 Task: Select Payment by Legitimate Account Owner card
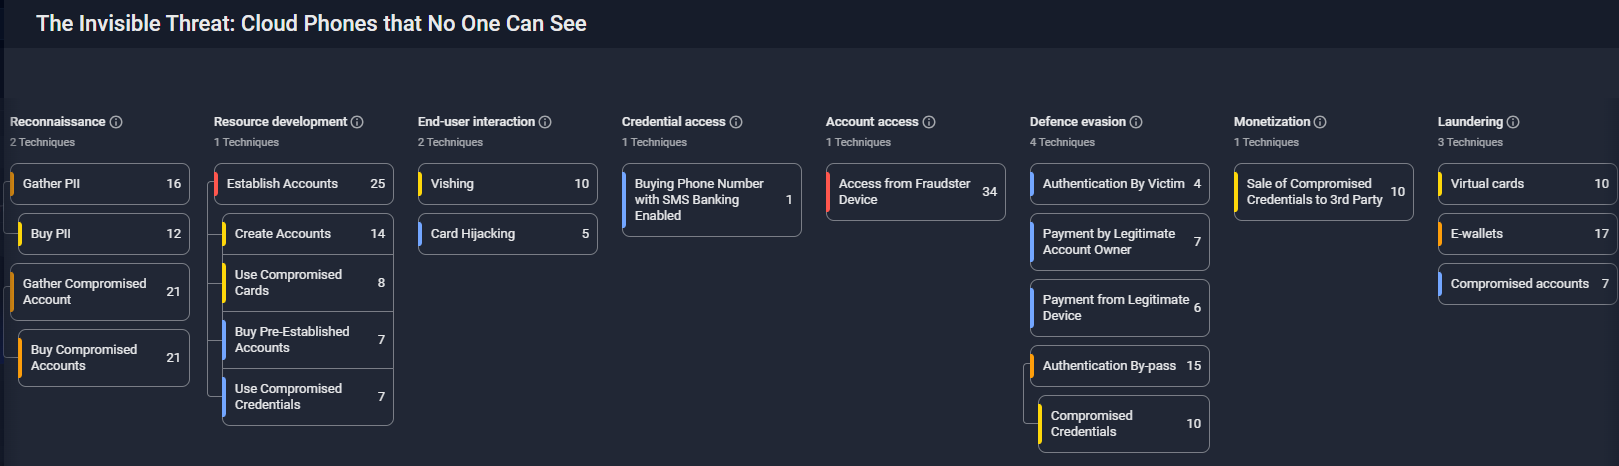tap(1120, 242)
